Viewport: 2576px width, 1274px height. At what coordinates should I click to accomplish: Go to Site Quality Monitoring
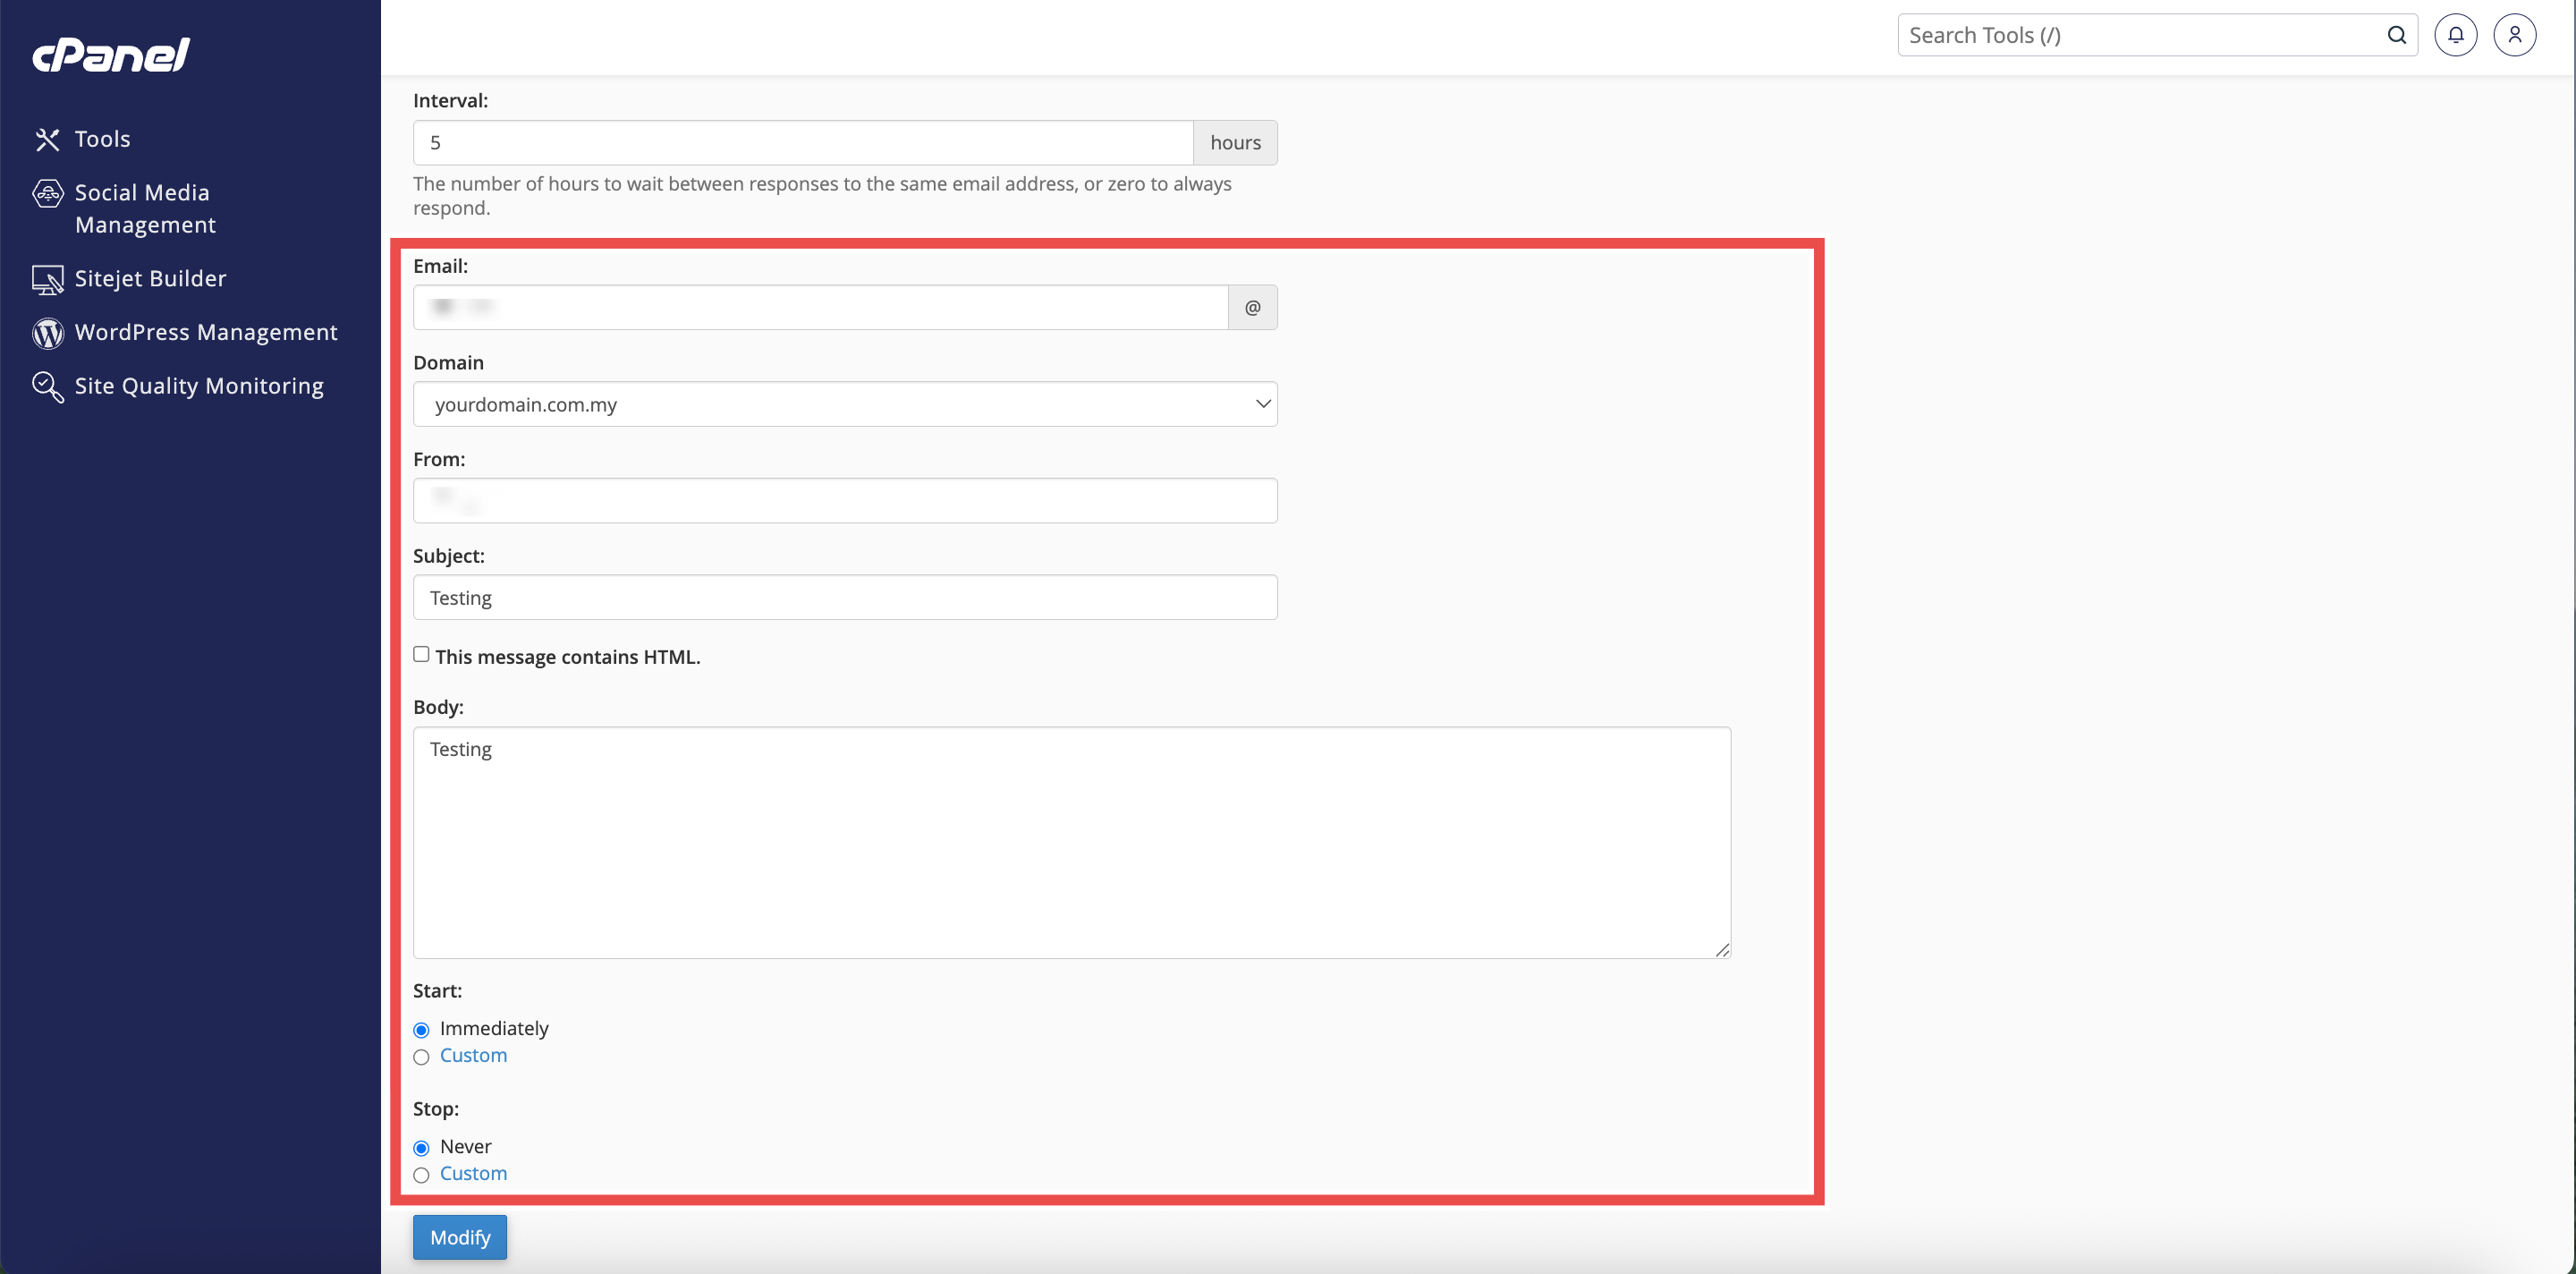(x=199, y=386)
